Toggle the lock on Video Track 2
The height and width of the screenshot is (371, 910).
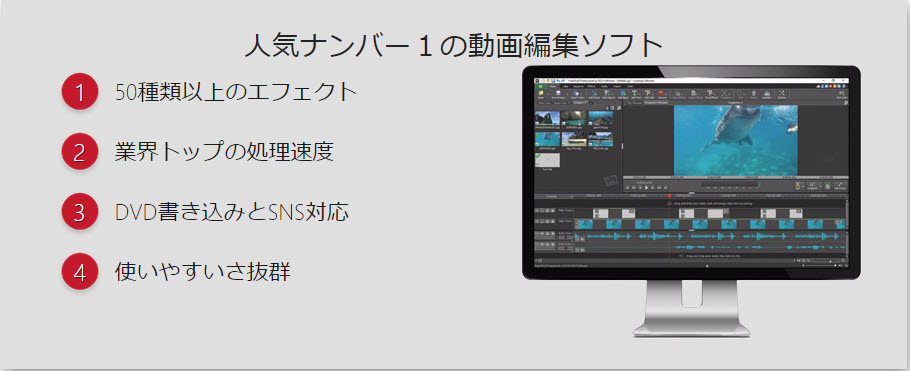(x=547, y=210)
